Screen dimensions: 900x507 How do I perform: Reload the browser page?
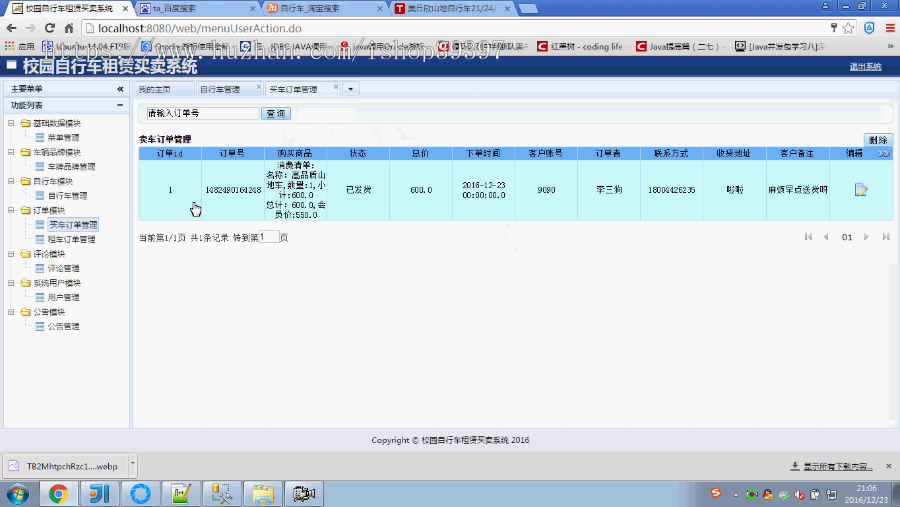(50, 28)
